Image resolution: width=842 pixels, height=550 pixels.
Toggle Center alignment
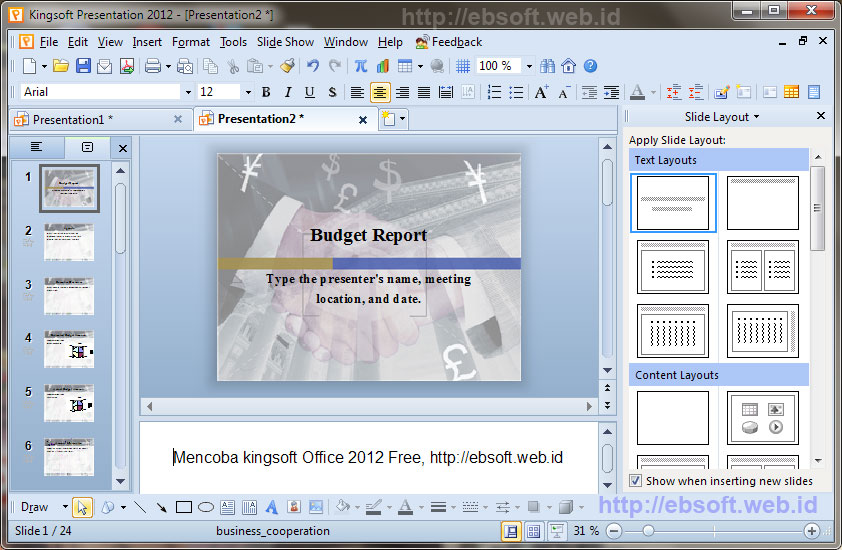point(380,92)
